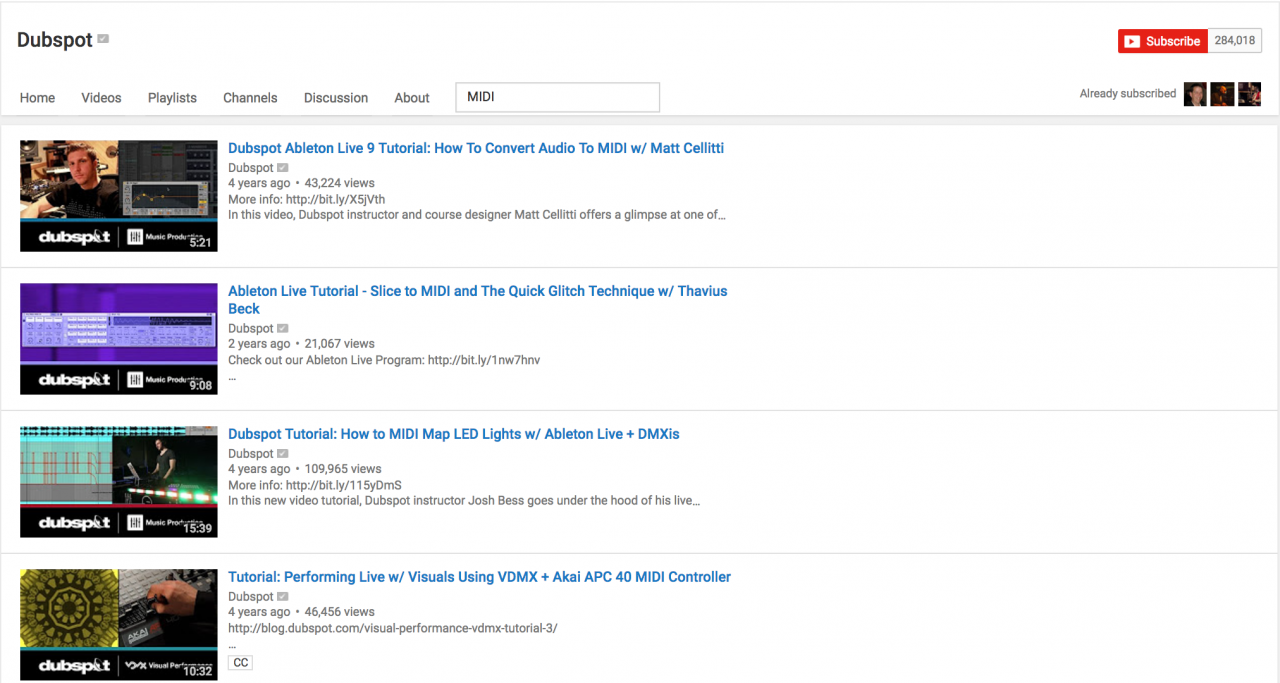Image resolution: width=1280 pixels, height=683 pixels.
Task: Click the verified badge beside the Dubspot channel title
Action: tap(103, 40)
